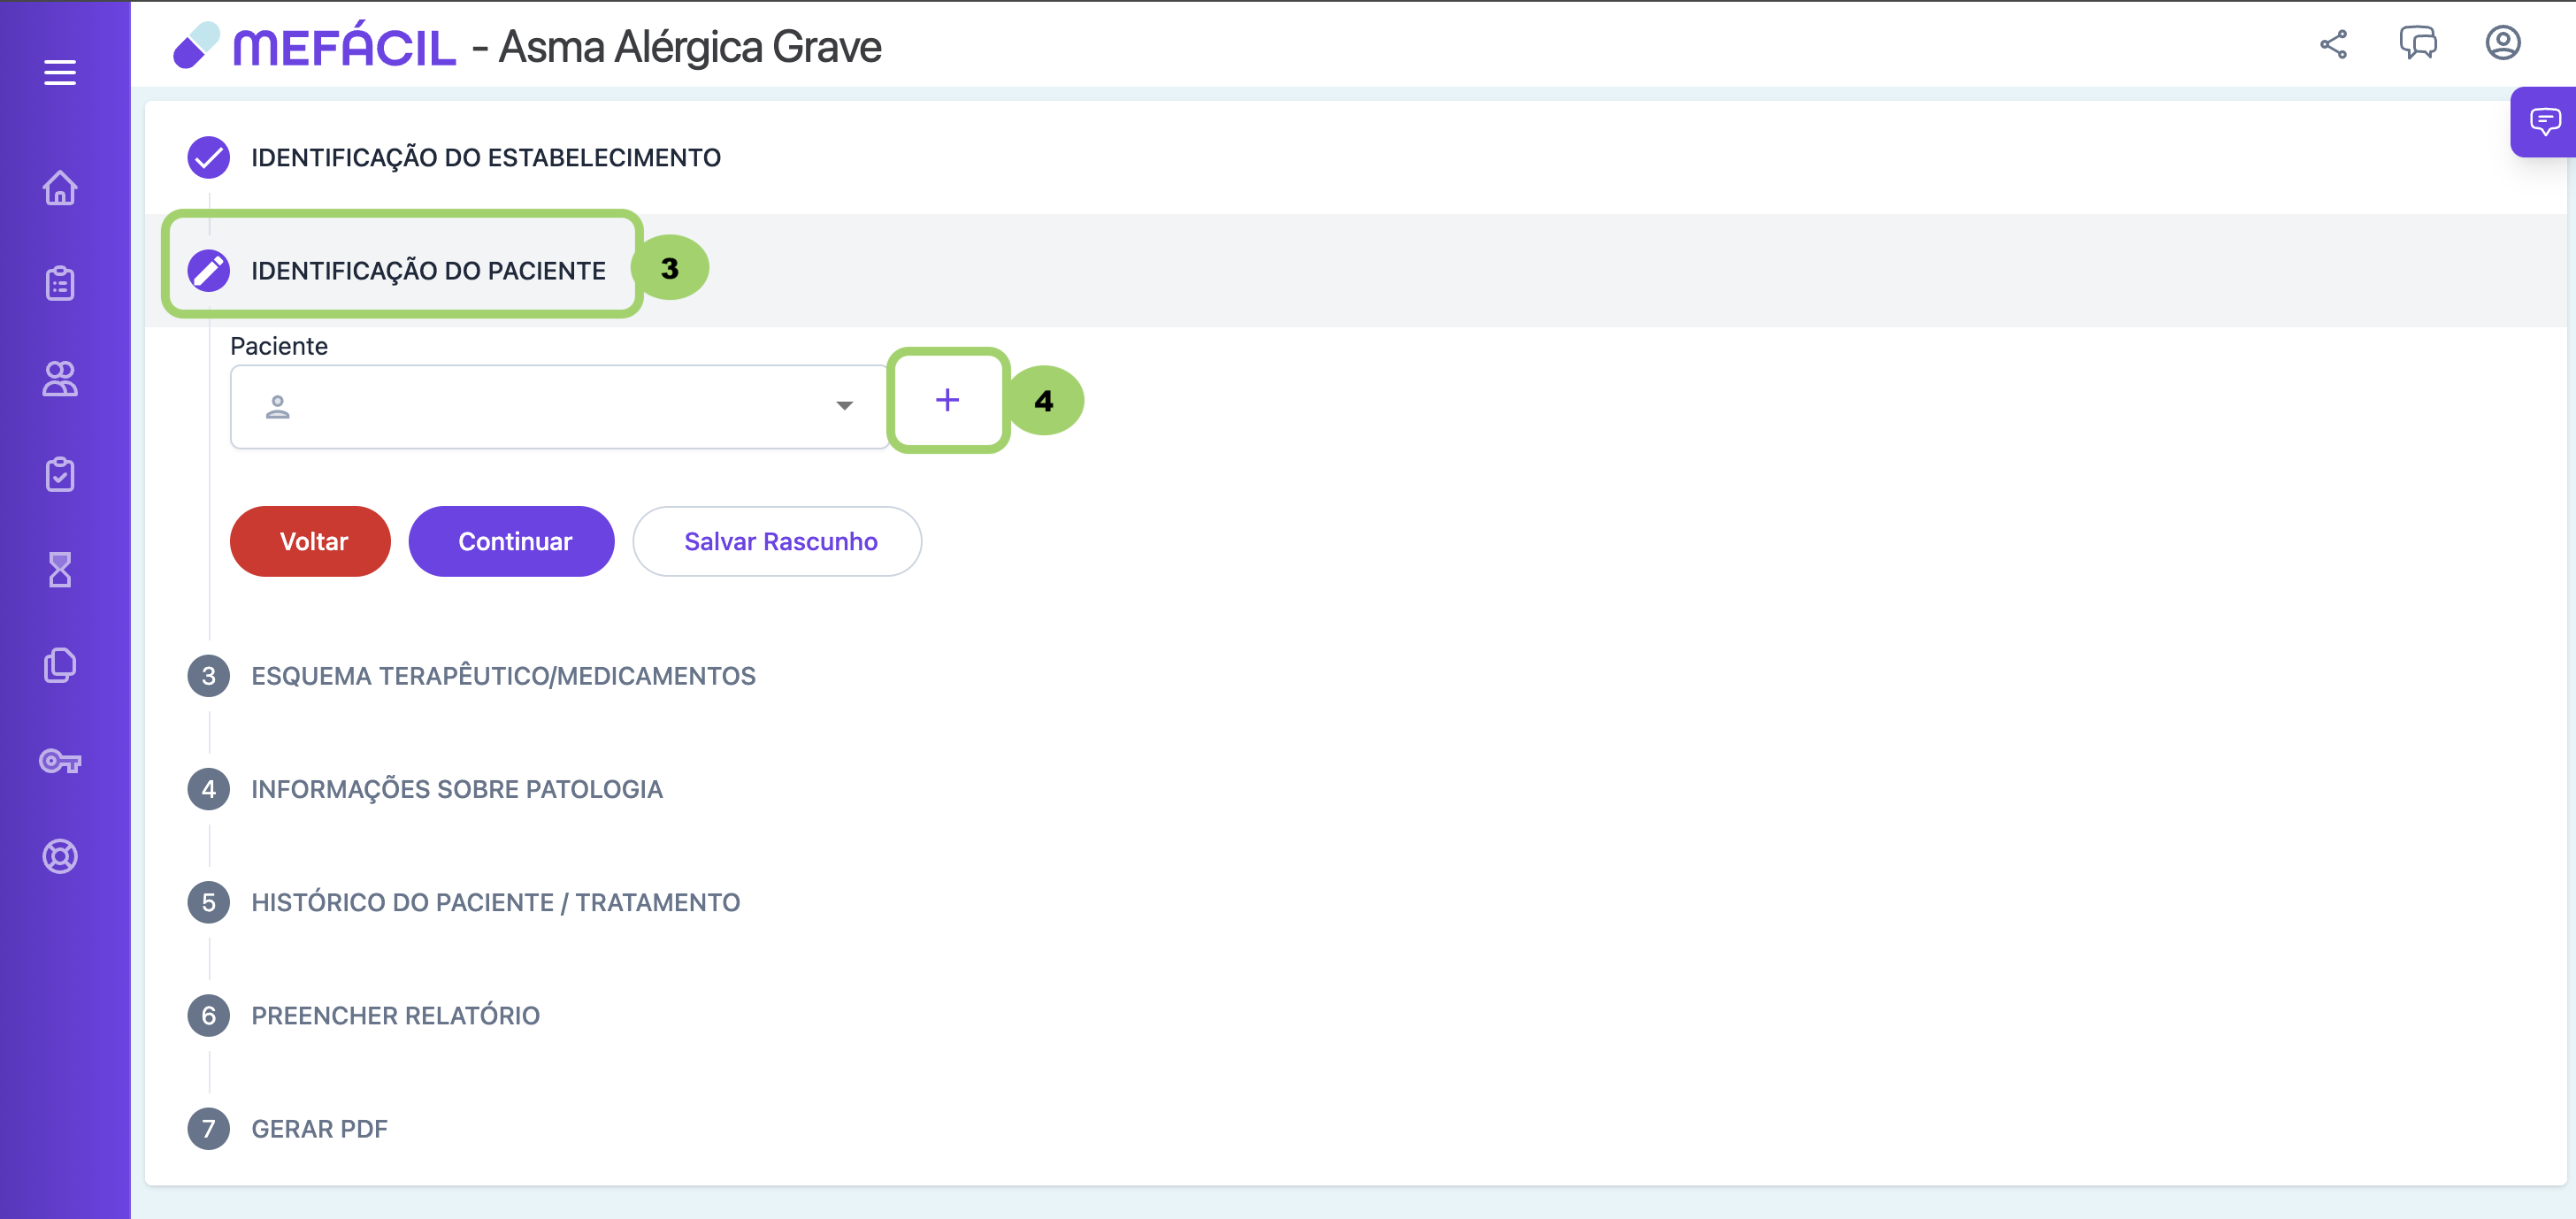The width and height of the screenshot is (2576, 1219).
Task: Open the chat bubbles header icon
Action: click(x=2417, y=44)
